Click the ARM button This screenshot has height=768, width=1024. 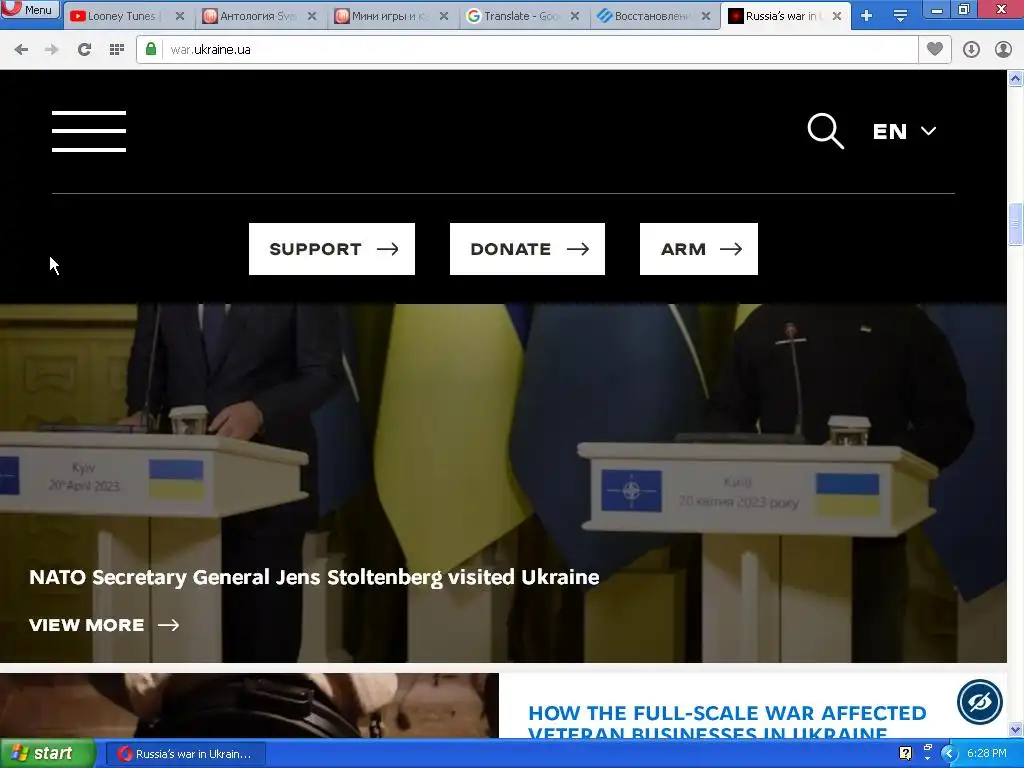[699, 249]
